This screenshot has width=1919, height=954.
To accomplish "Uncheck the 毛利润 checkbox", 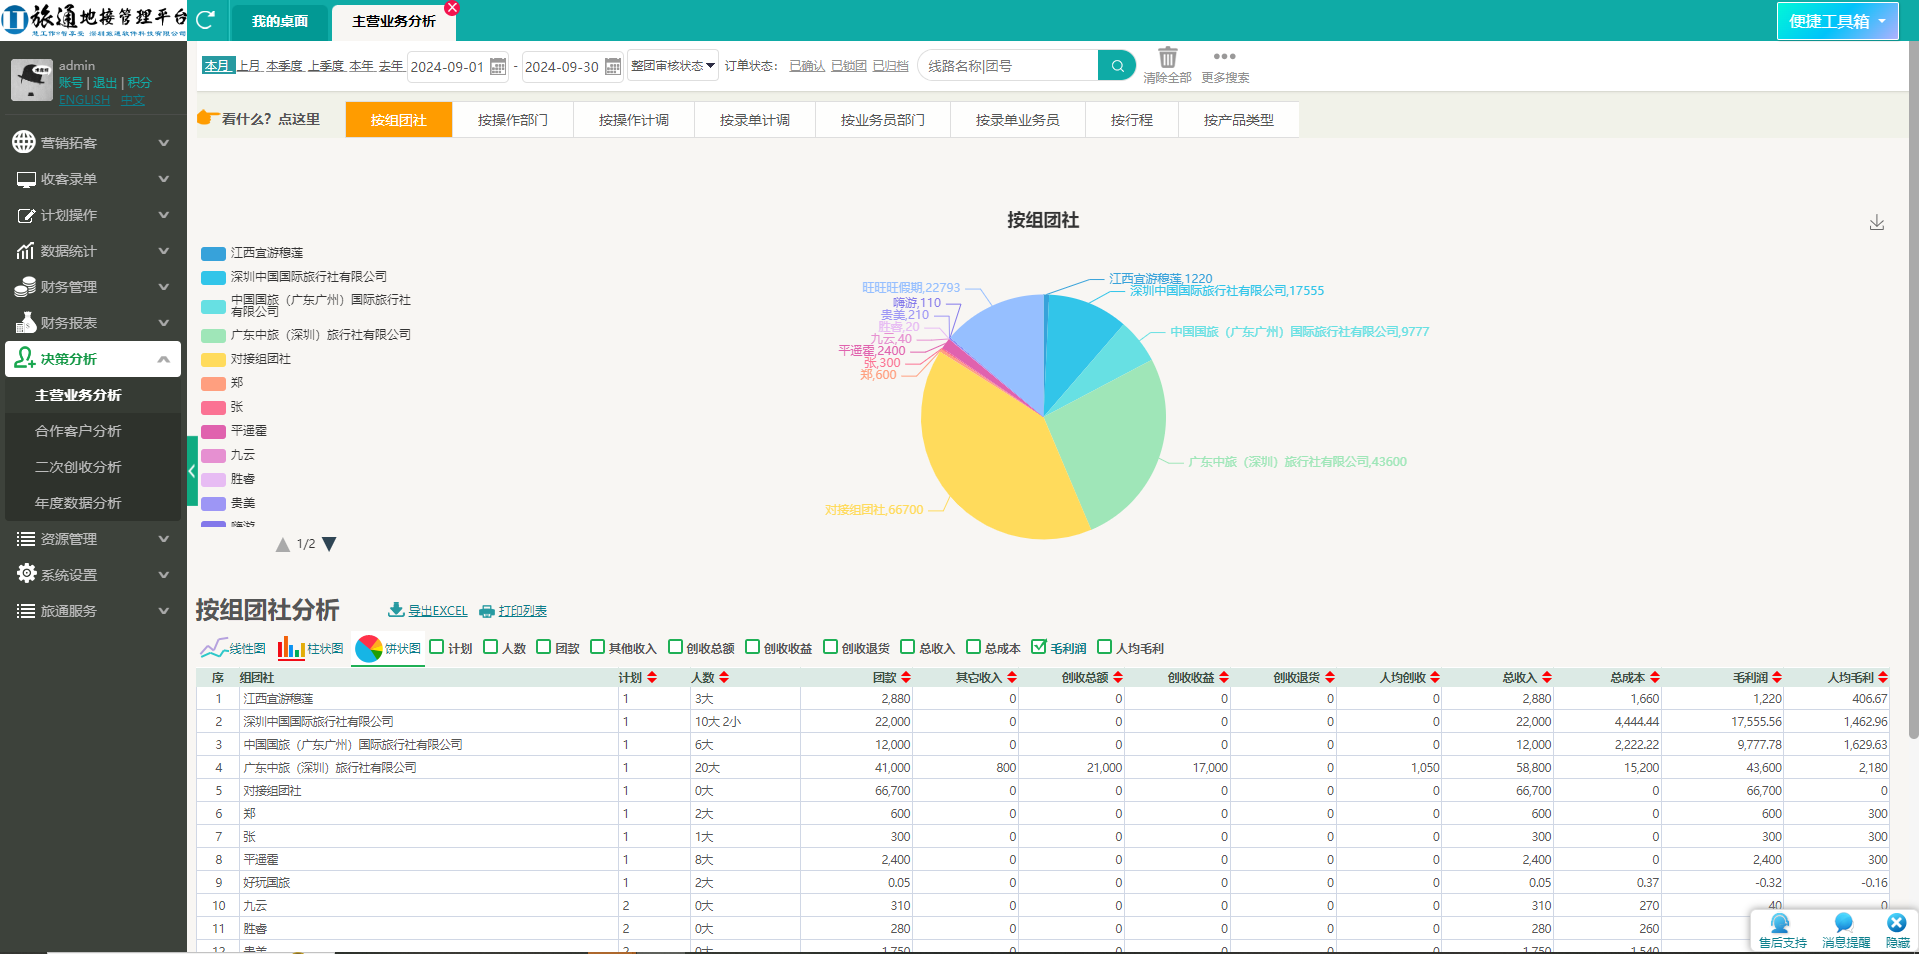I will 1039,647.
